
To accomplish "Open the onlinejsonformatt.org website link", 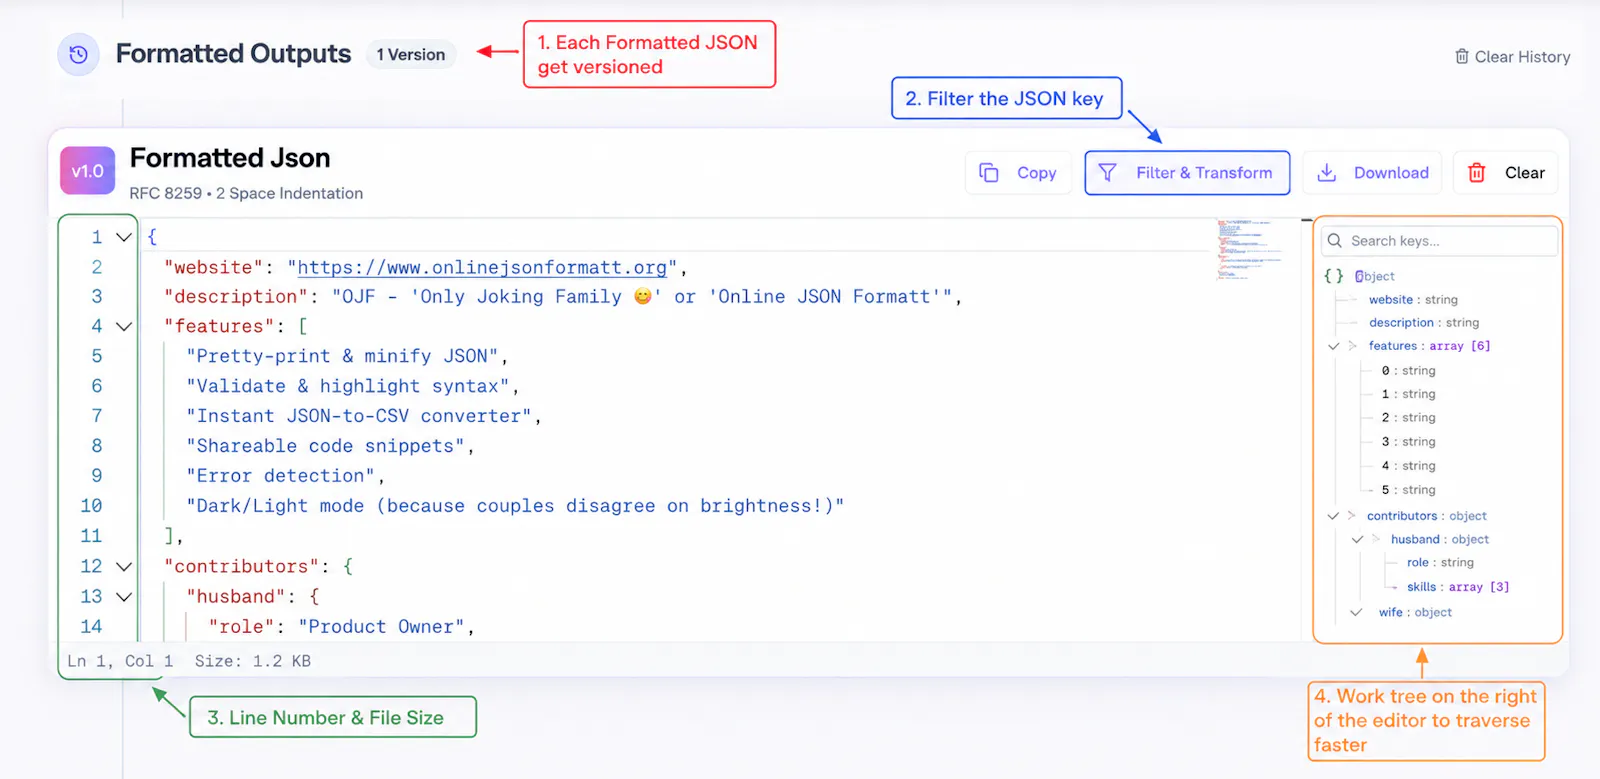I will pyautogui.click(x=482, y=268).
